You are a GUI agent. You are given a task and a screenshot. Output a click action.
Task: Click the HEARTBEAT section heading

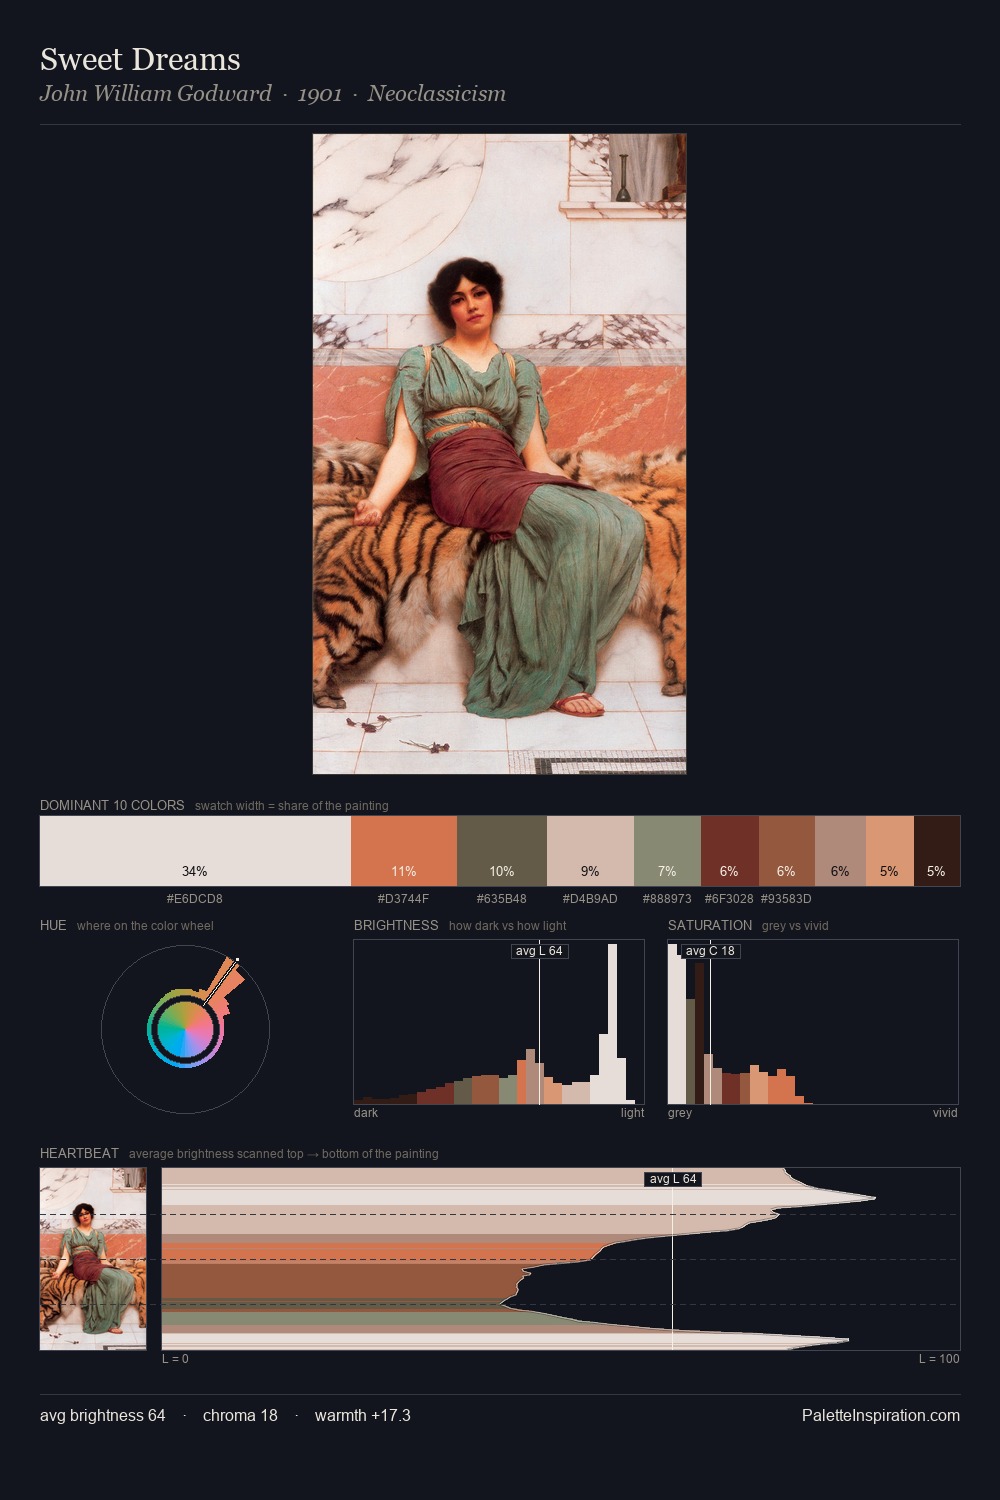tap(79, 1153)
